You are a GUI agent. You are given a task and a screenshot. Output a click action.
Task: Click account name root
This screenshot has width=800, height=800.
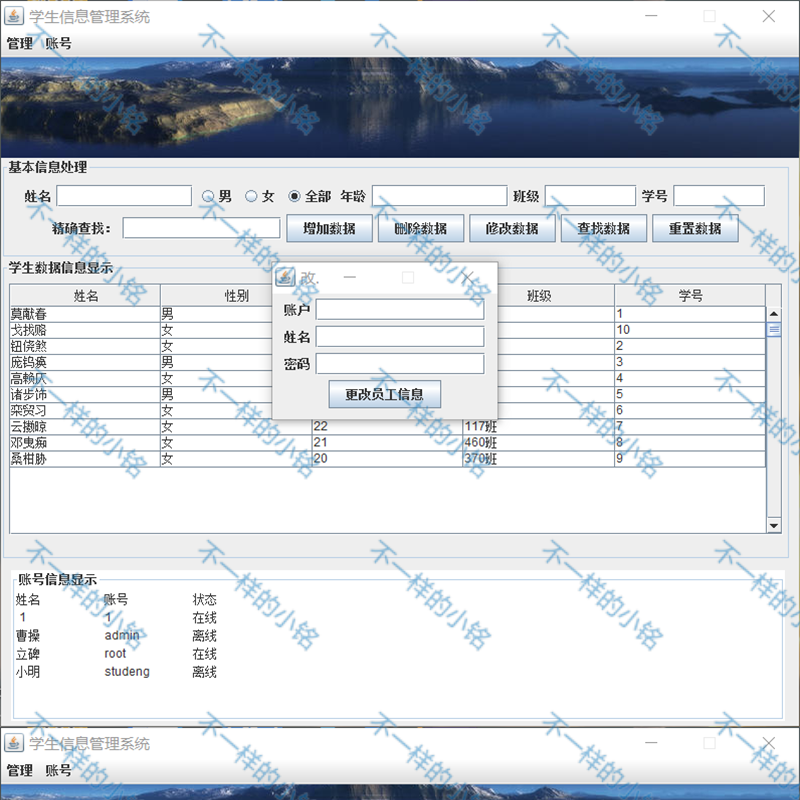point(115,654)
